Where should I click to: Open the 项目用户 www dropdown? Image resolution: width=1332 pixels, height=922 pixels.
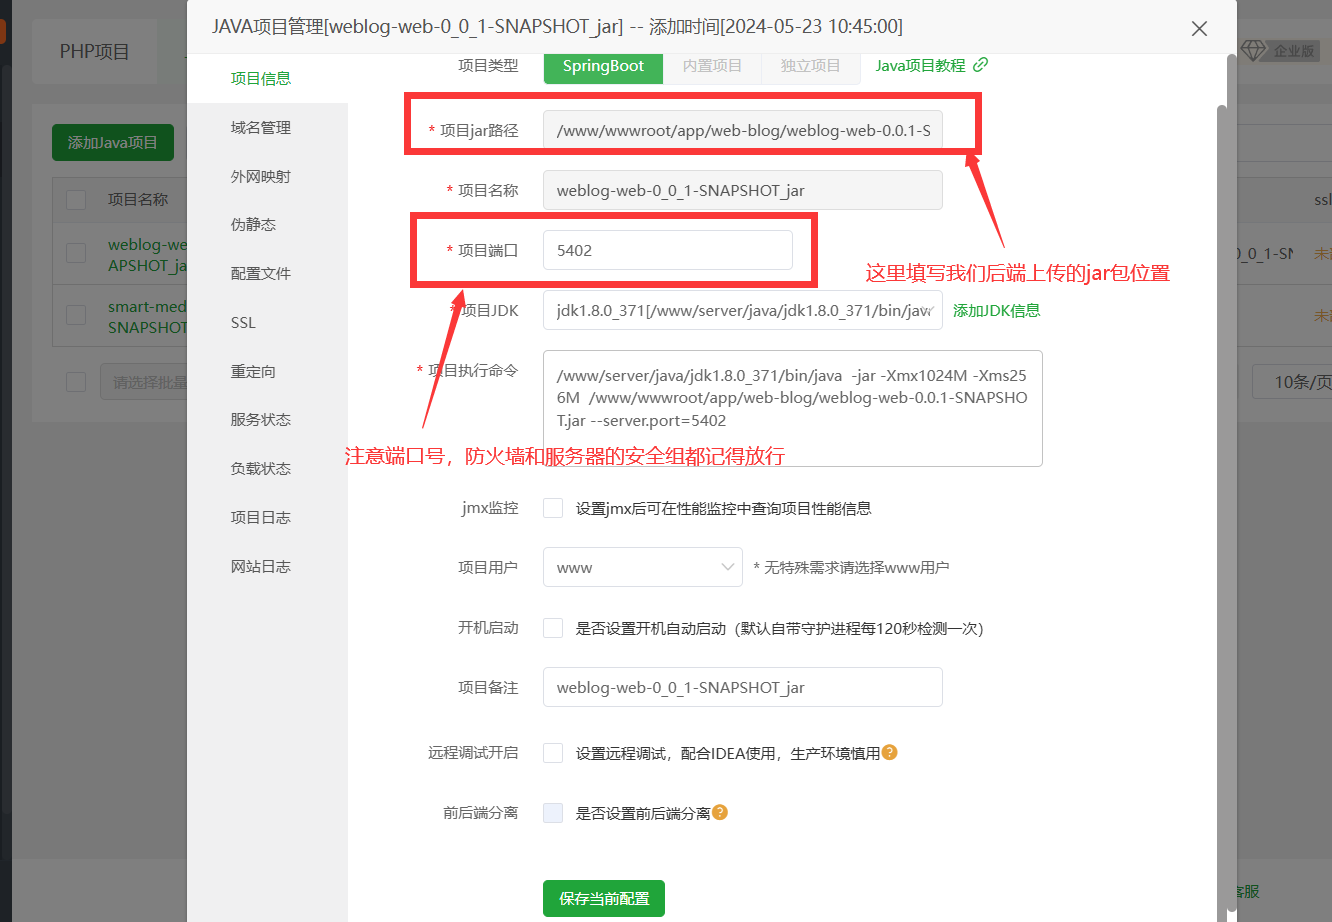pyautogui.click(x=642, y=567)
